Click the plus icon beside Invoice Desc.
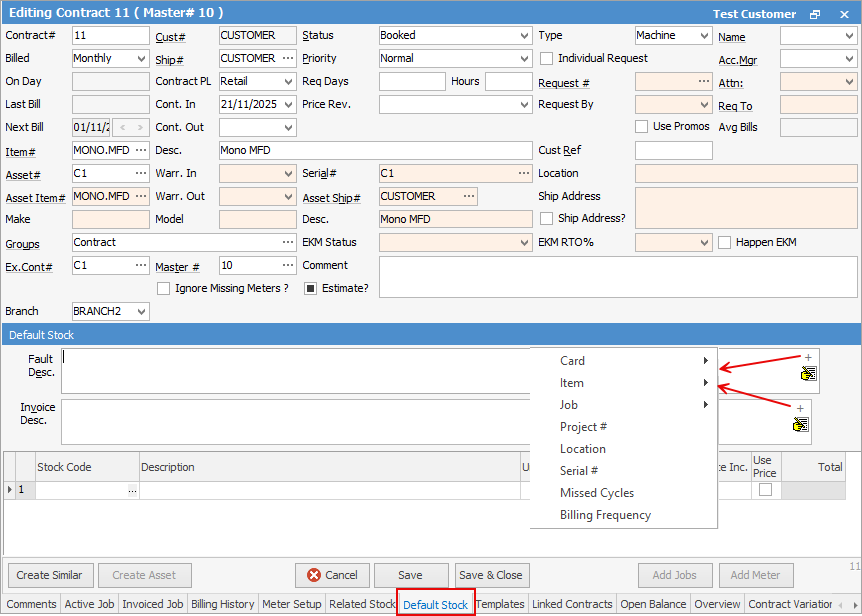 (800, 408)
